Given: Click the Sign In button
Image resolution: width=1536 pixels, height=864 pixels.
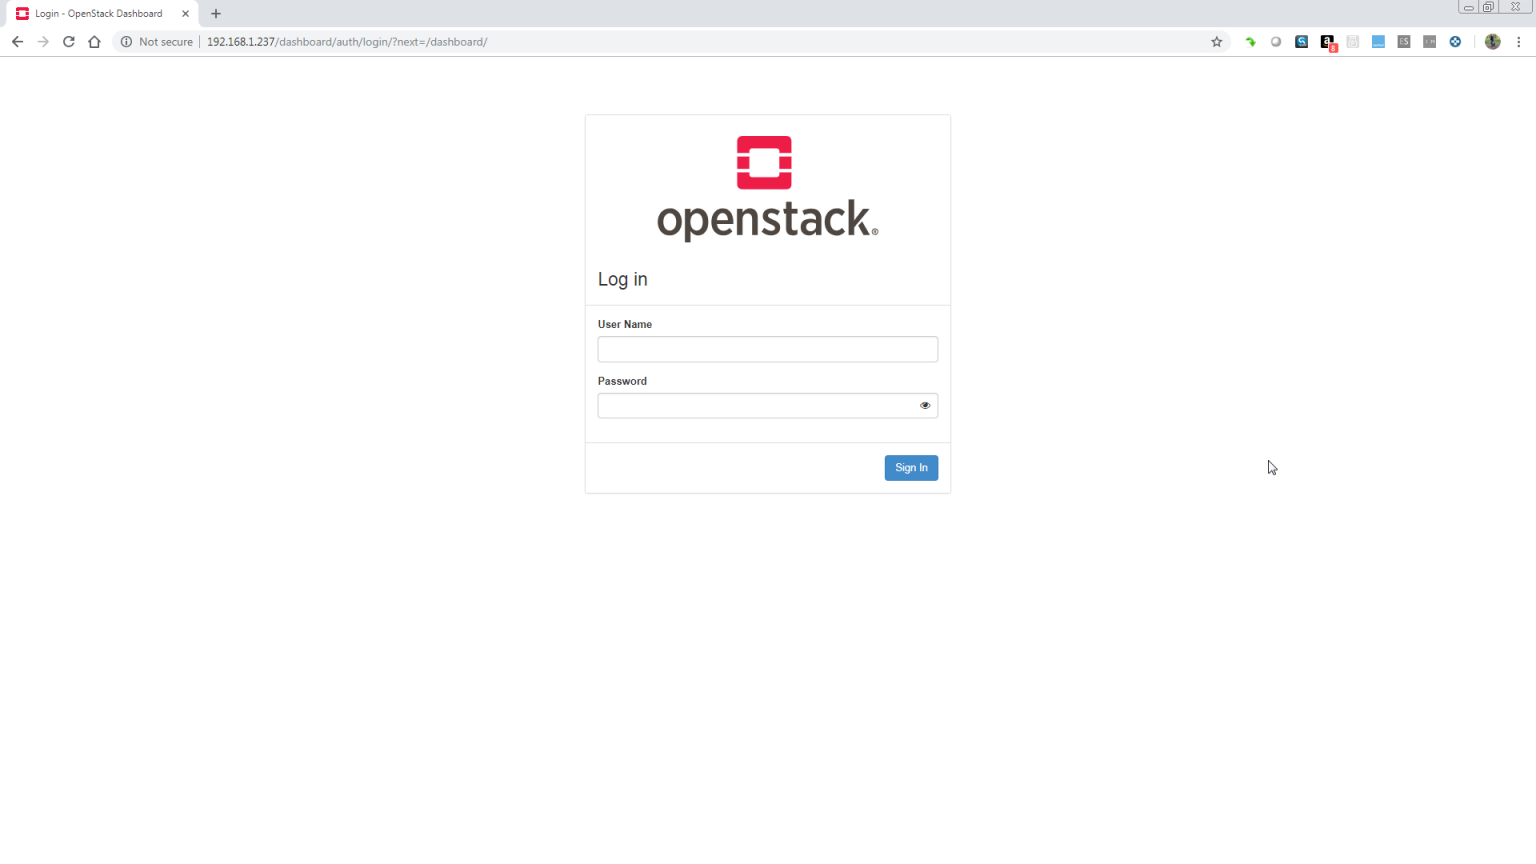Looking at the screenshot, I should click(911, 468).
